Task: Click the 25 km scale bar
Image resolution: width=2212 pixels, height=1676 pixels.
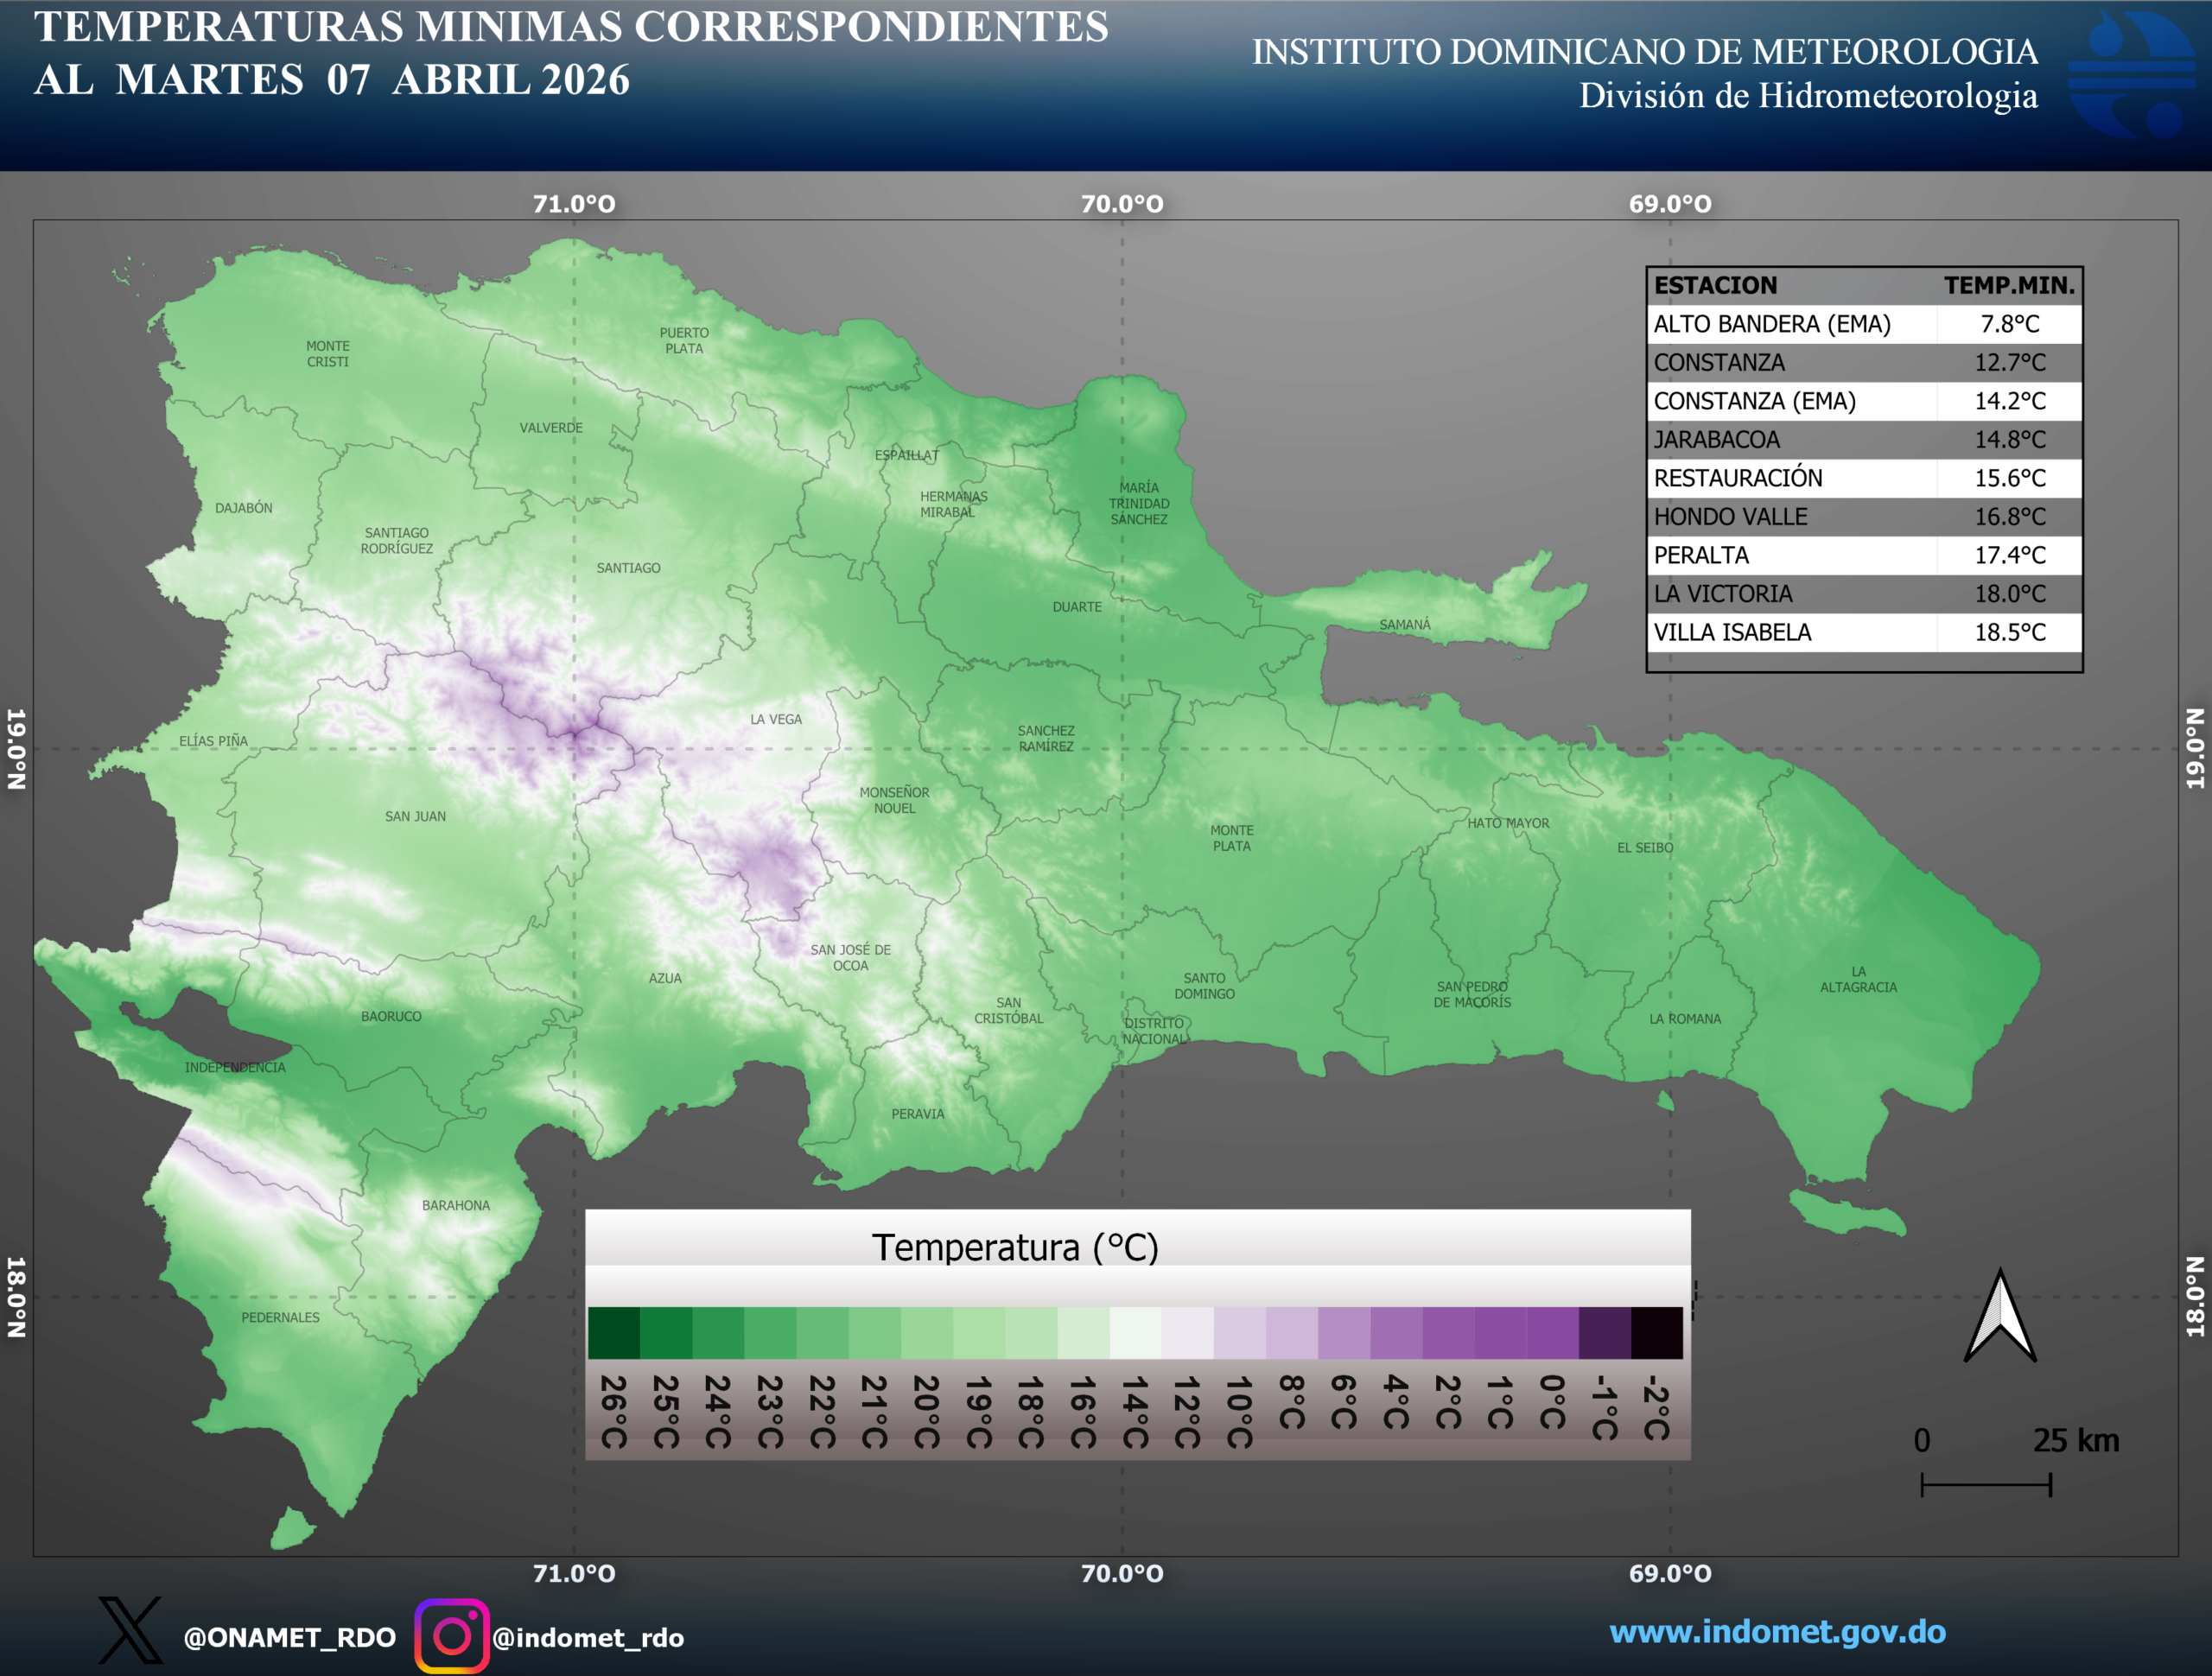Action: (x=1986, y=1484)
